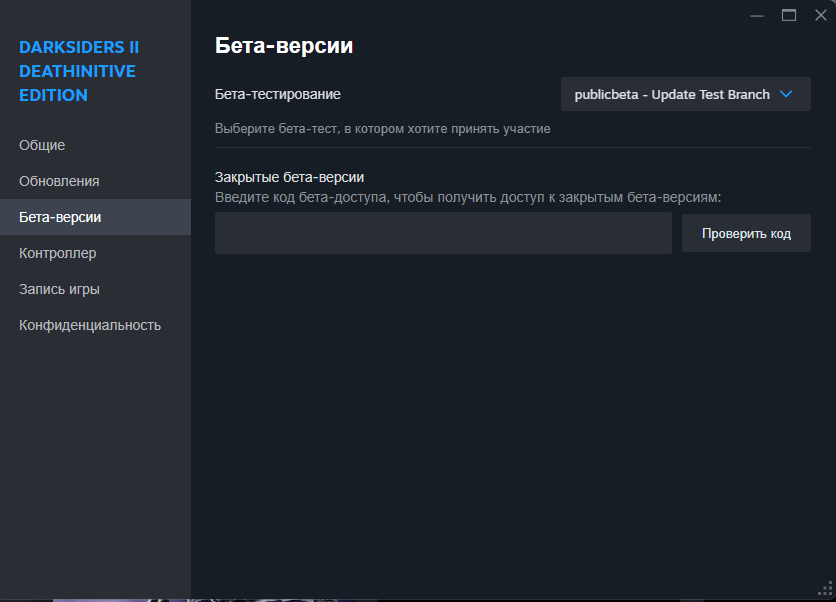The height and width of the screenshot is (602, 836).
Task: Click the Закрытые бета-версии label
Action: [290, 177]
